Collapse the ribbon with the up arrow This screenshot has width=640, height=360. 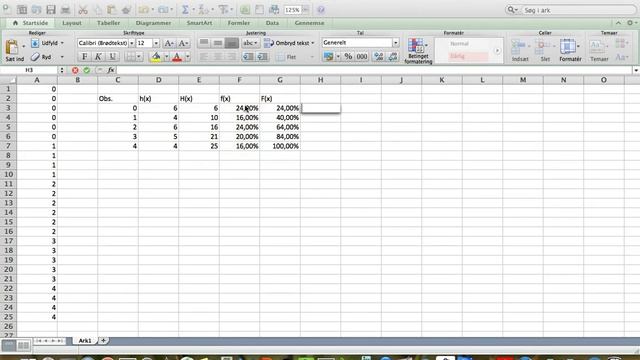coord(618,23)
